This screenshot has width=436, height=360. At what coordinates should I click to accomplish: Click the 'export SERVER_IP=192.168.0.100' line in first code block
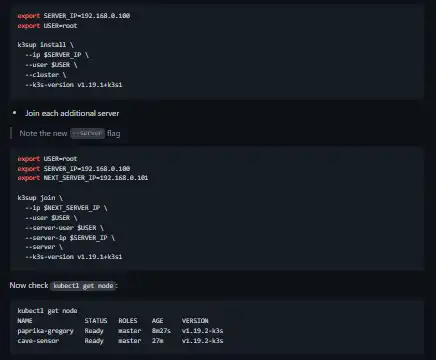point(74,16)
